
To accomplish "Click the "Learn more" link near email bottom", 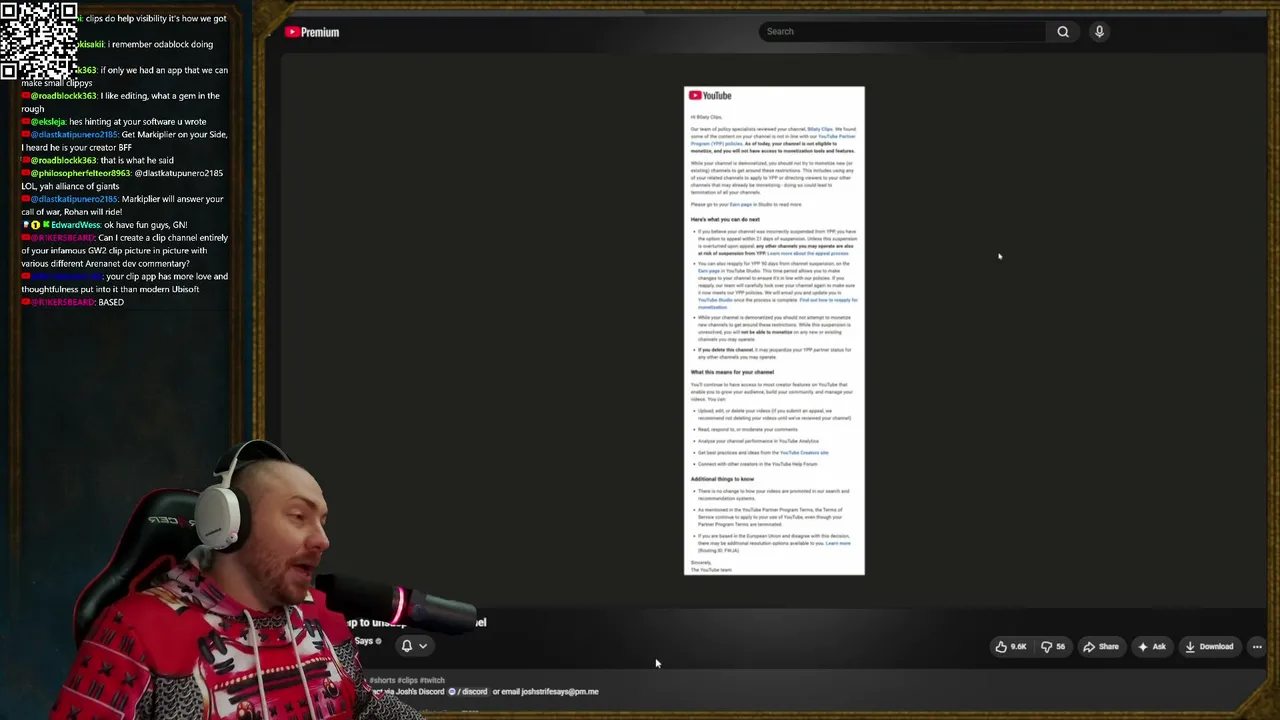I will pyautogui.click(x=838, y=543).
